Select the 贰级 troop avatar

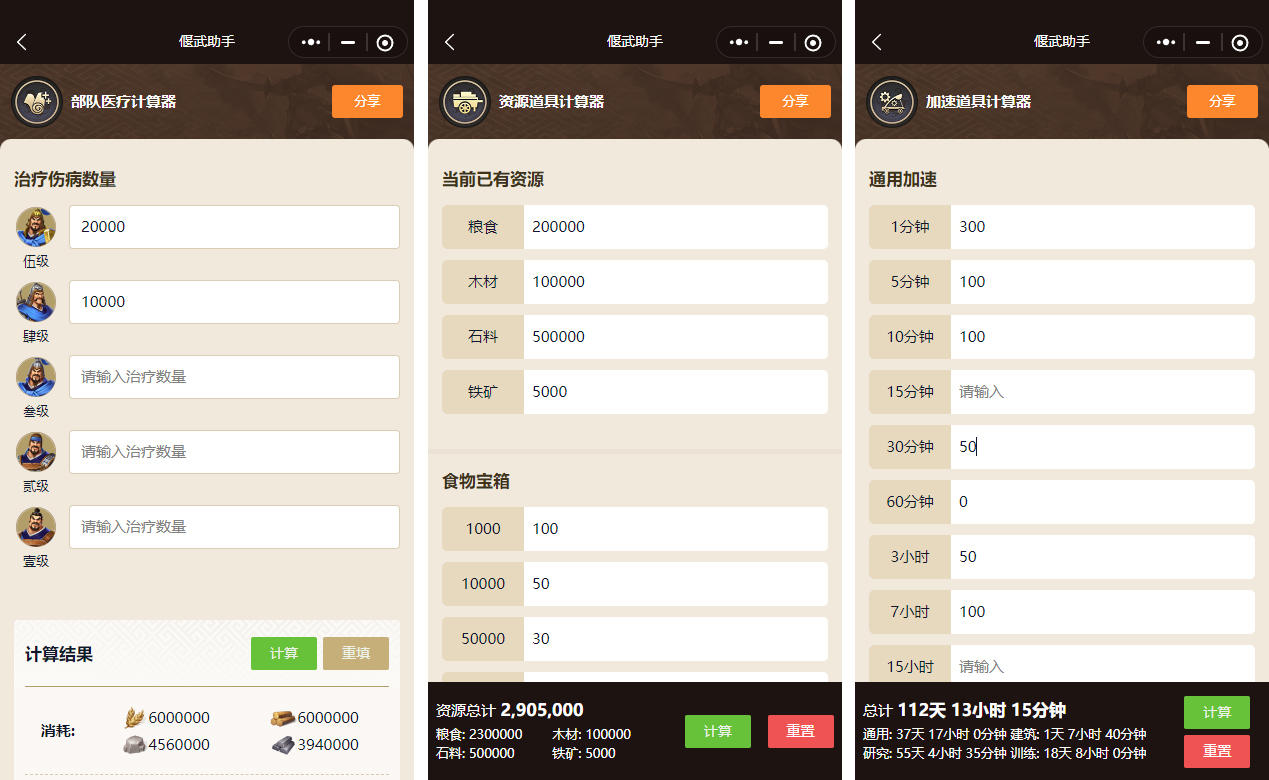pyautogui.click(x=36, y=452)
